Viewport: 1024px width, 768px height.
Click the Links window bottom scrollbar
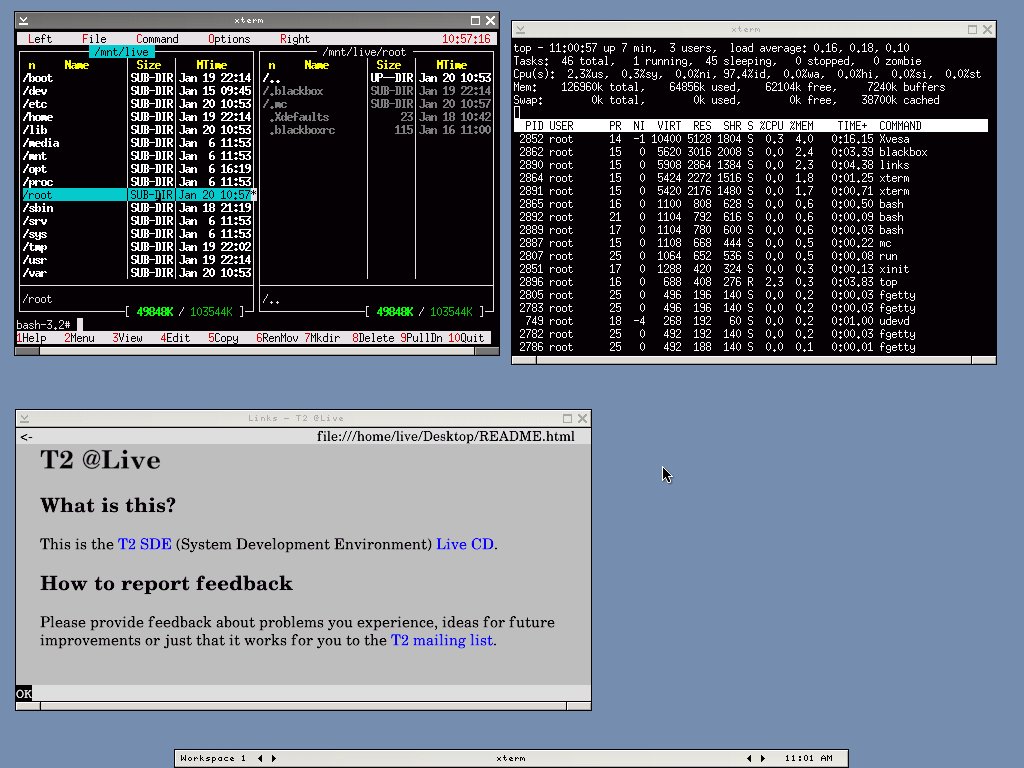[x=300, y=706]
